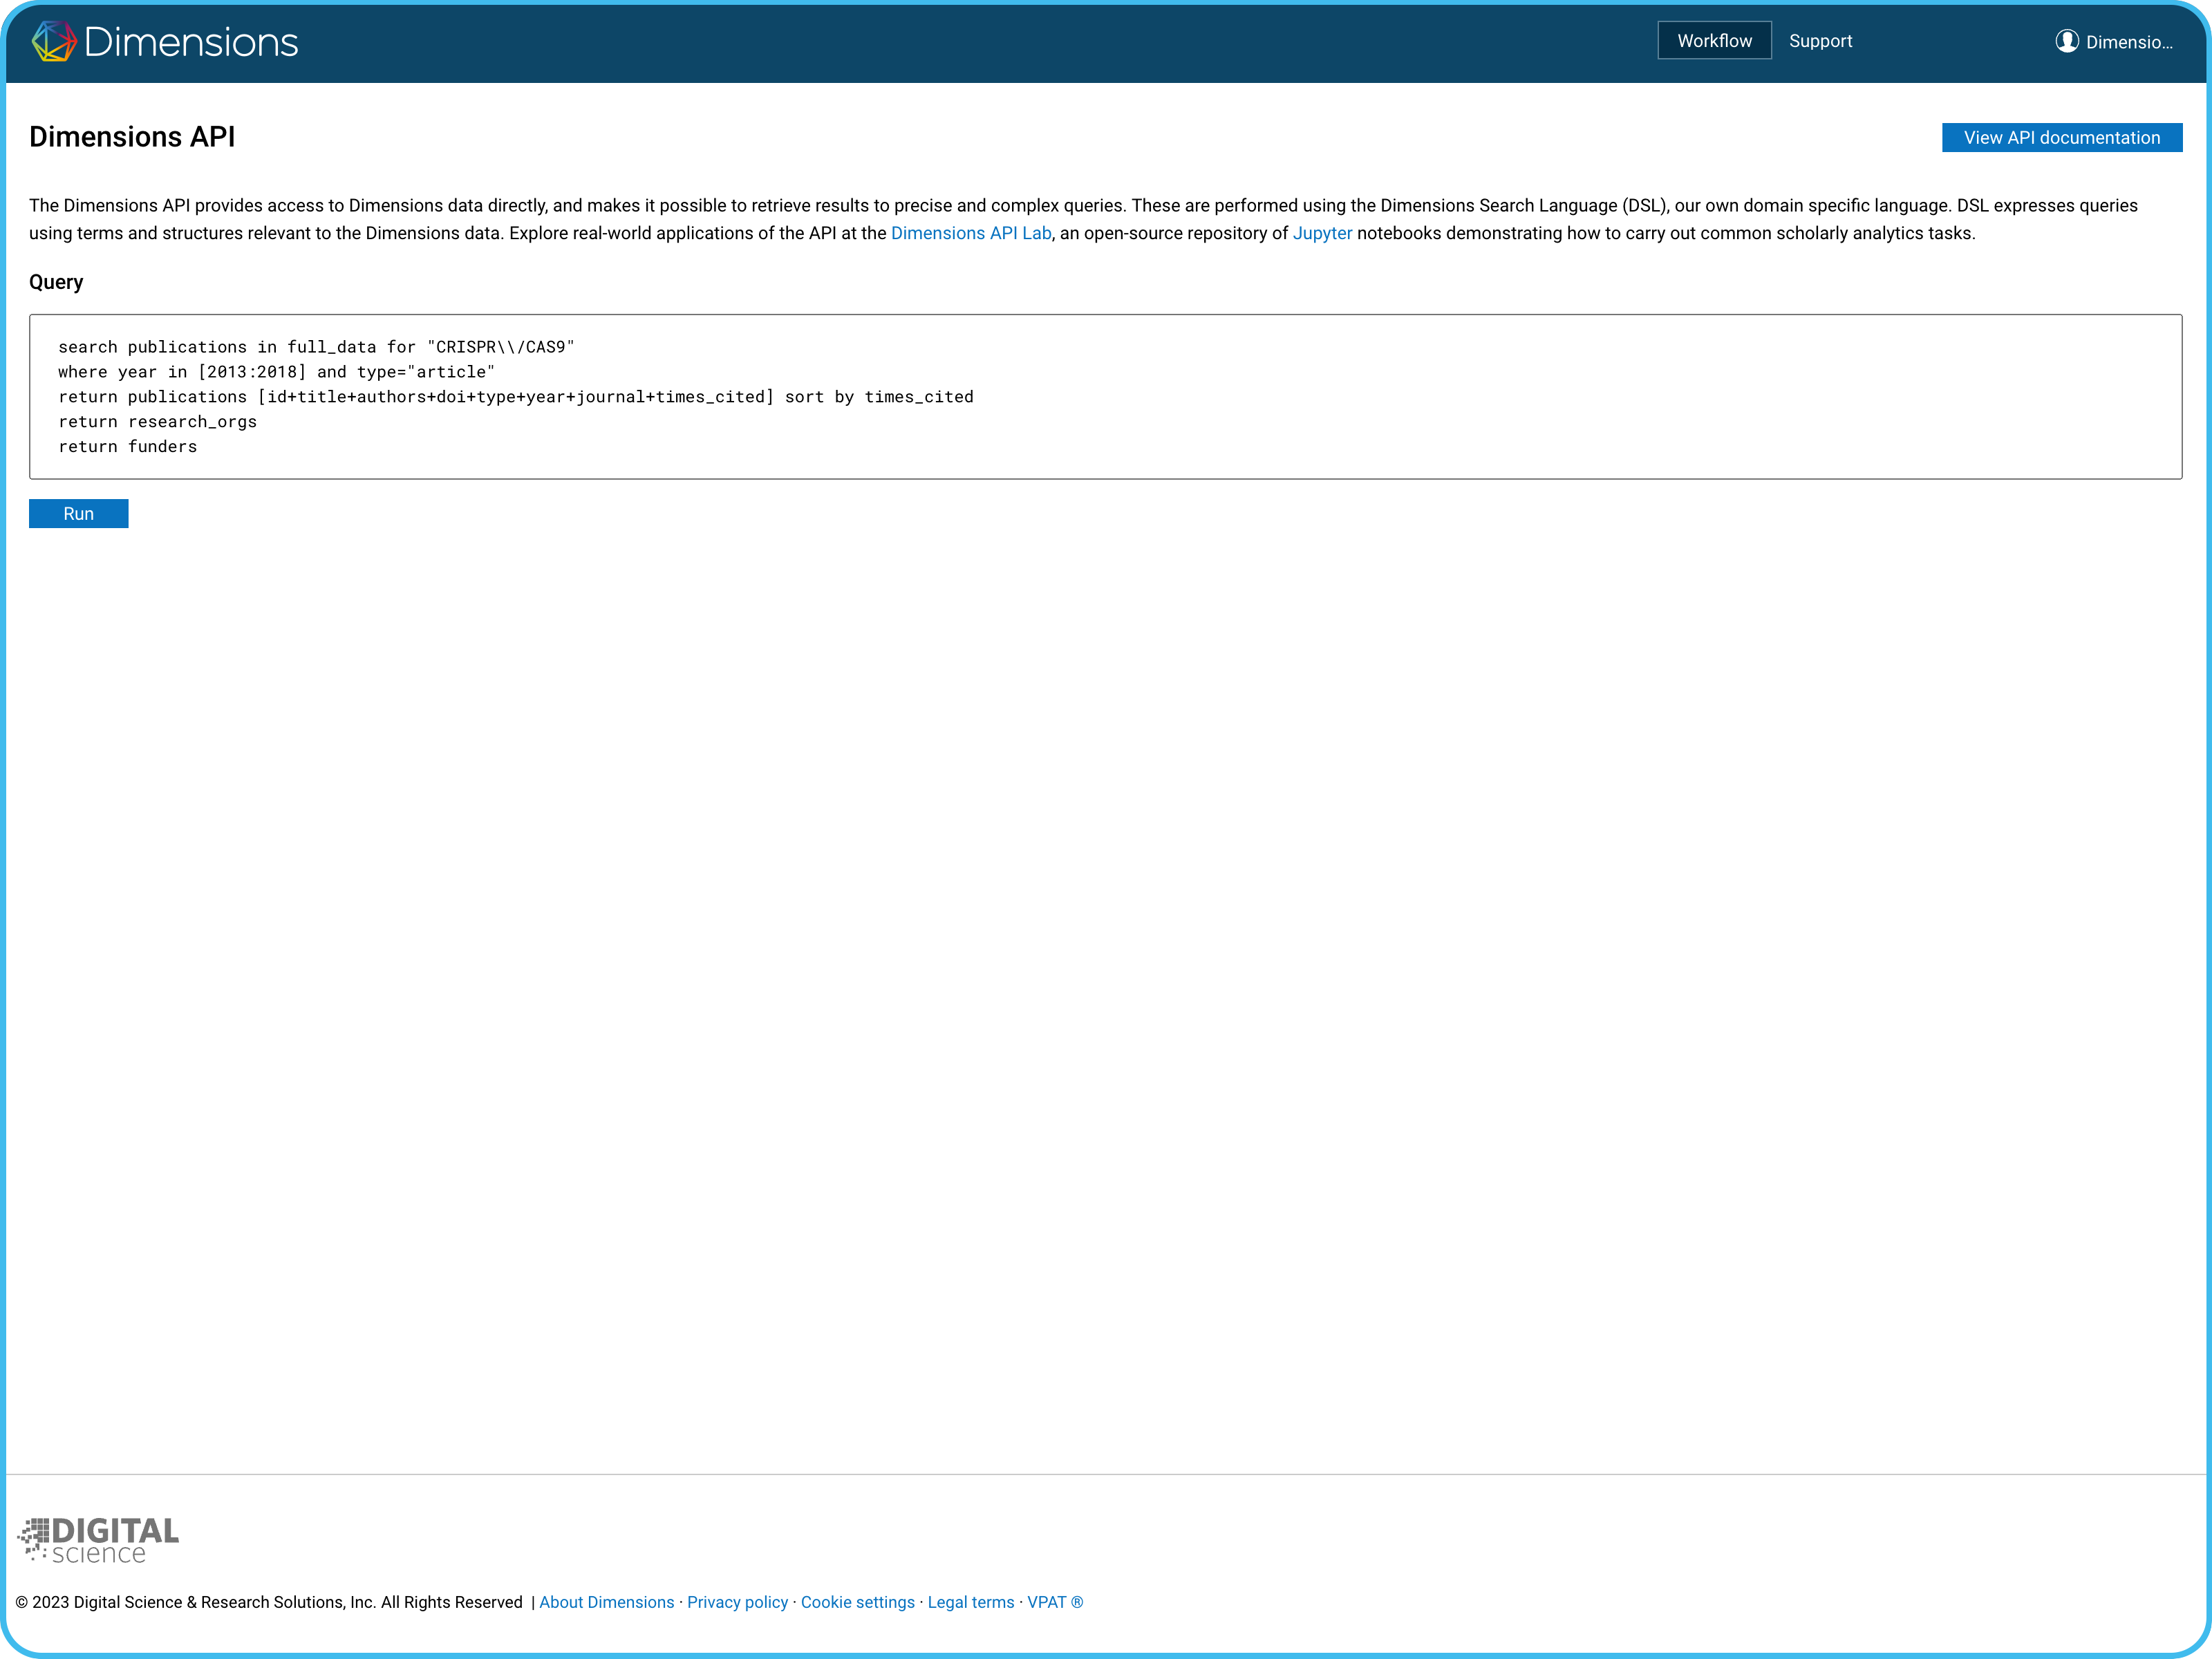Screen dimensions: 2212x1659
Task: View the Legal terms link
Action: [970, 1602]
